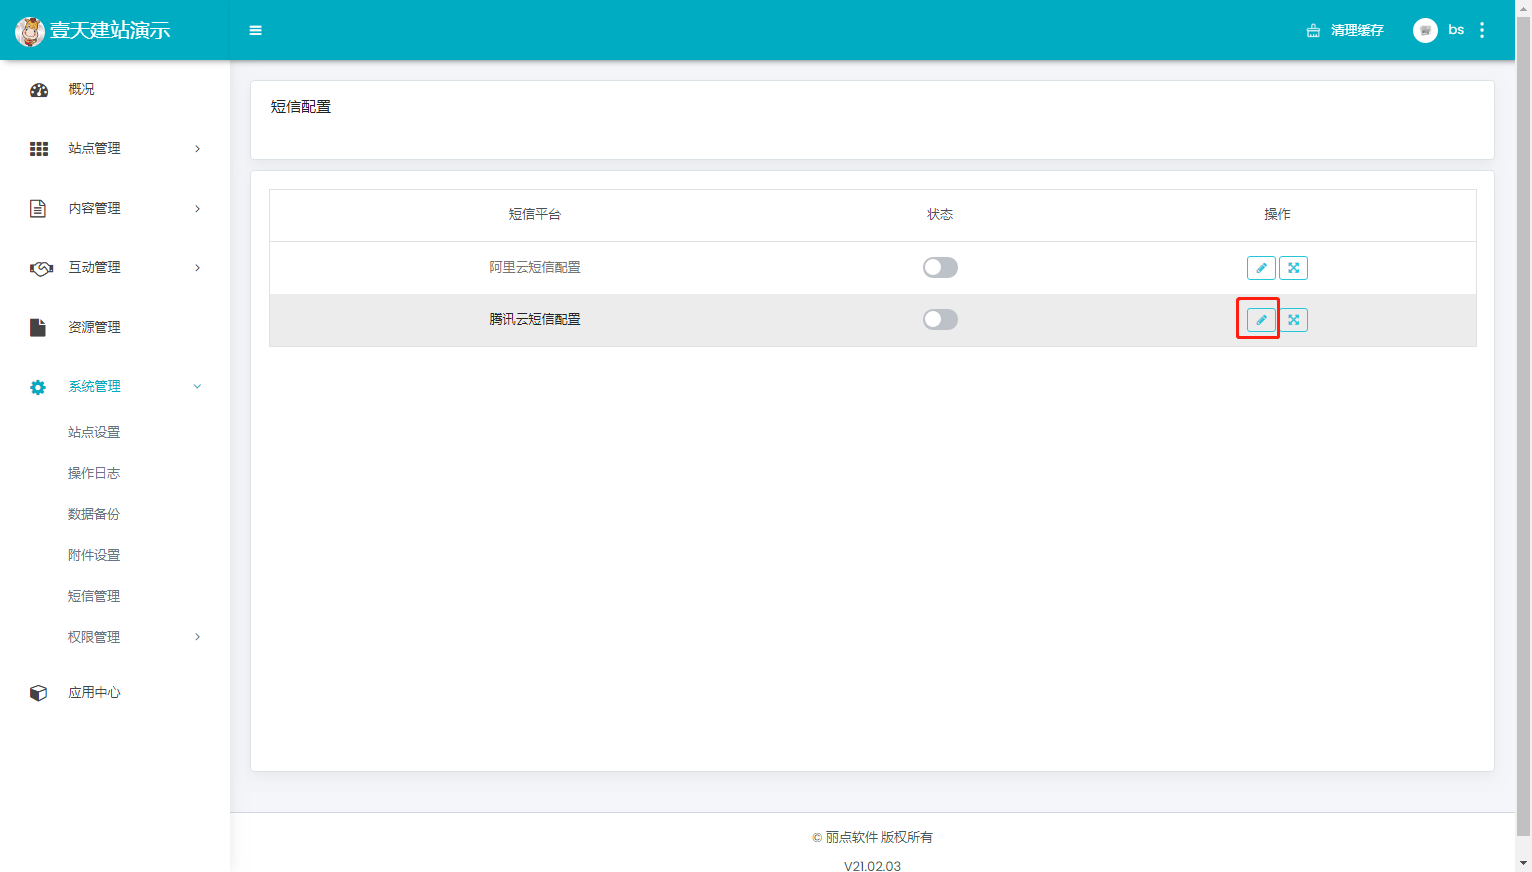Click the 操作 column header
The width and height of the screenshot is (1532, 872).
1277,214
